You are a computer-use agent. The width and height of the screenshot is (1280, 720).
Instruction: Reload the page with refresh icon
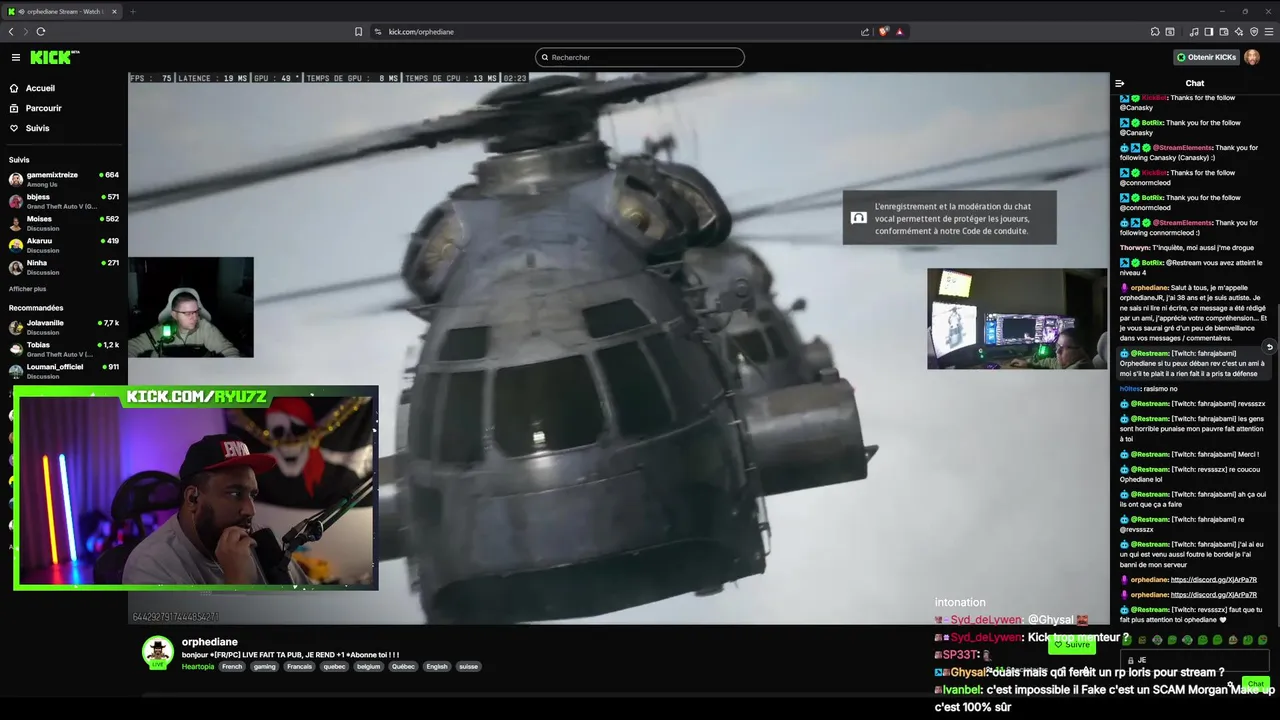41,31
